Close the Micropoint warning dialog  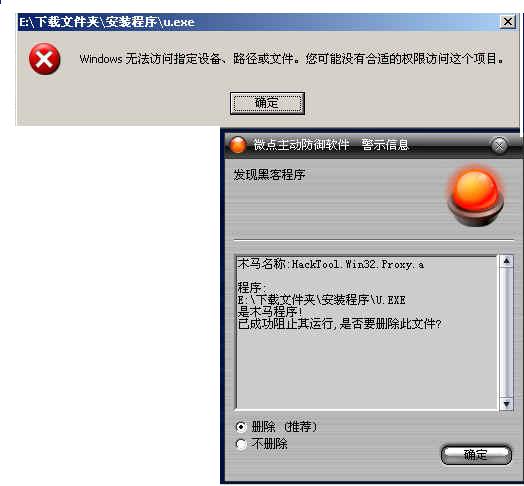499,146
